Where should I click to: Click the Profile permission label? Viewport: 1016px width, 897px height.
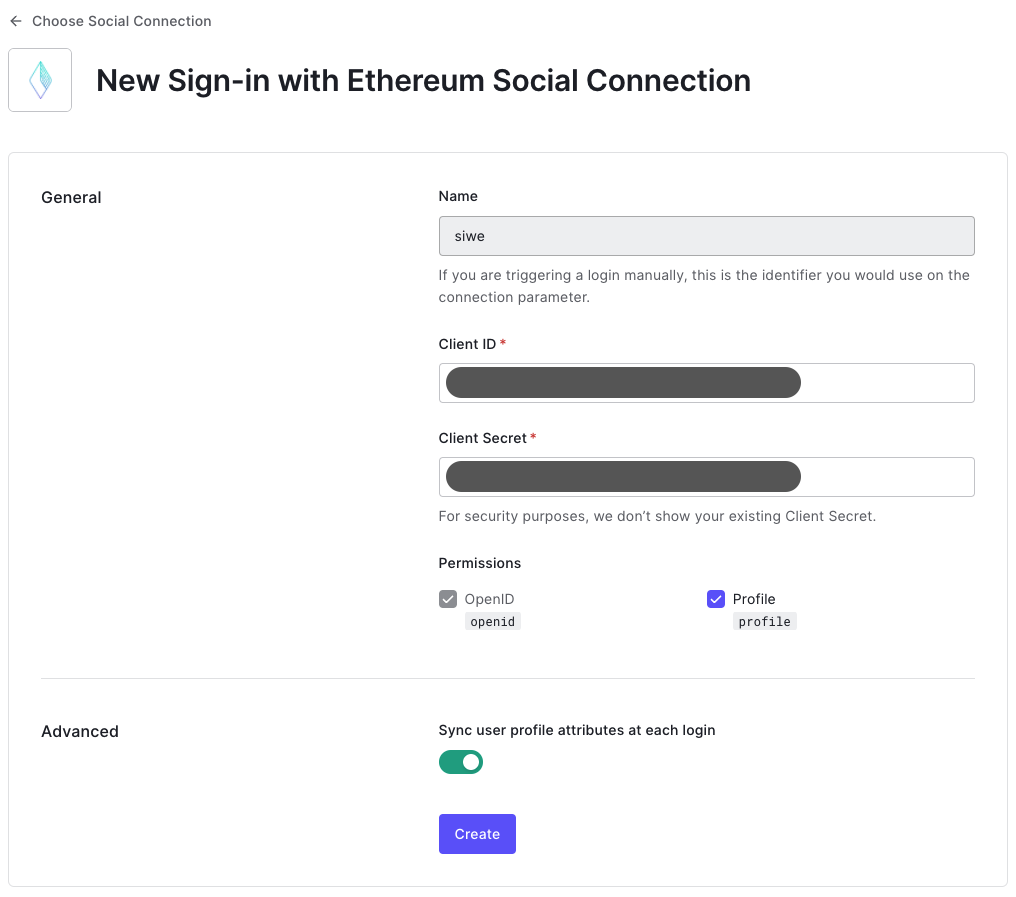tap(754, 599)
